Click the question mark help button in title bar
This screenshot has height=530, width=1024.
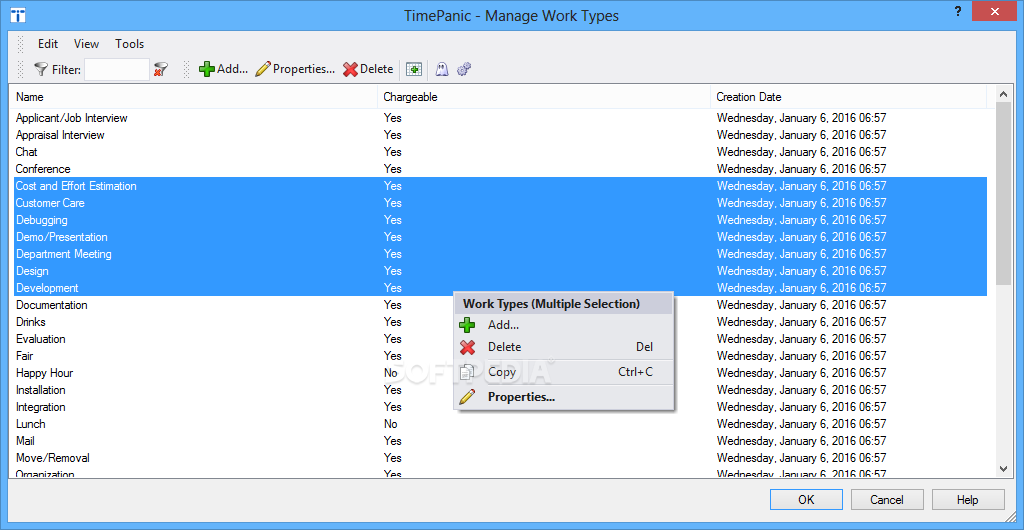pyautogui.click(x=958, y=11)
